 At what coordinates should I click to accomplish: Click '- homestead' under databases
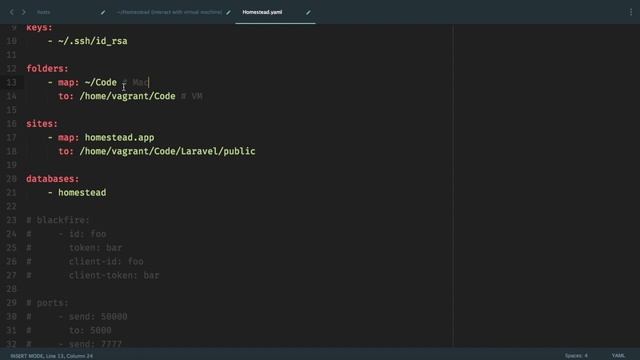pyautogui.click(x=77, y=193)
